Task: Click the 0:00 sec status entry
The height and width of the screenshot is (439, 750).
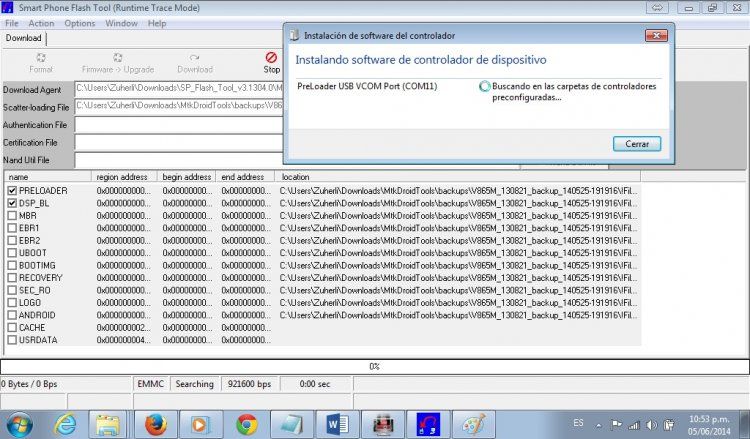Action: click(x=315, y=384)
